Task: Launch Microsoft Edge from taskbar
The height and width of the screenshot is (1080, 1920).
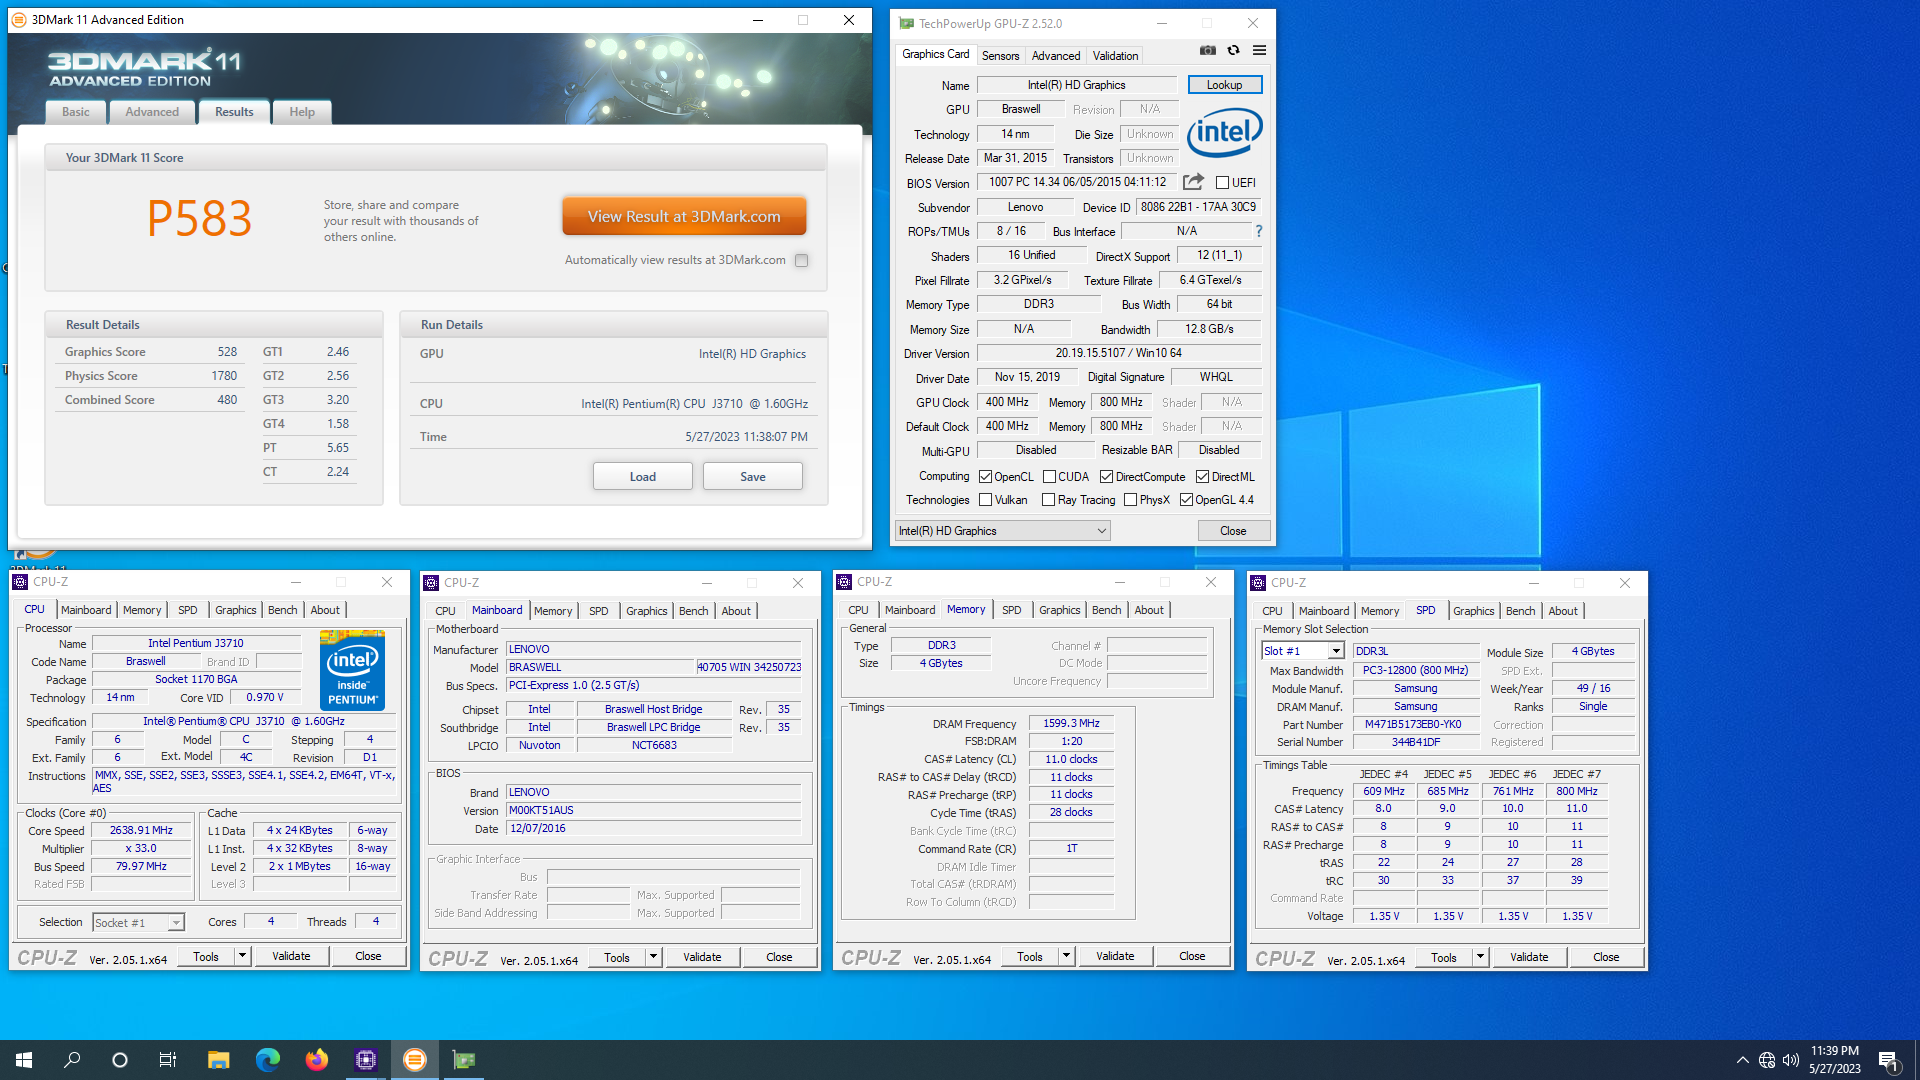Action: tap(267, 1060)
